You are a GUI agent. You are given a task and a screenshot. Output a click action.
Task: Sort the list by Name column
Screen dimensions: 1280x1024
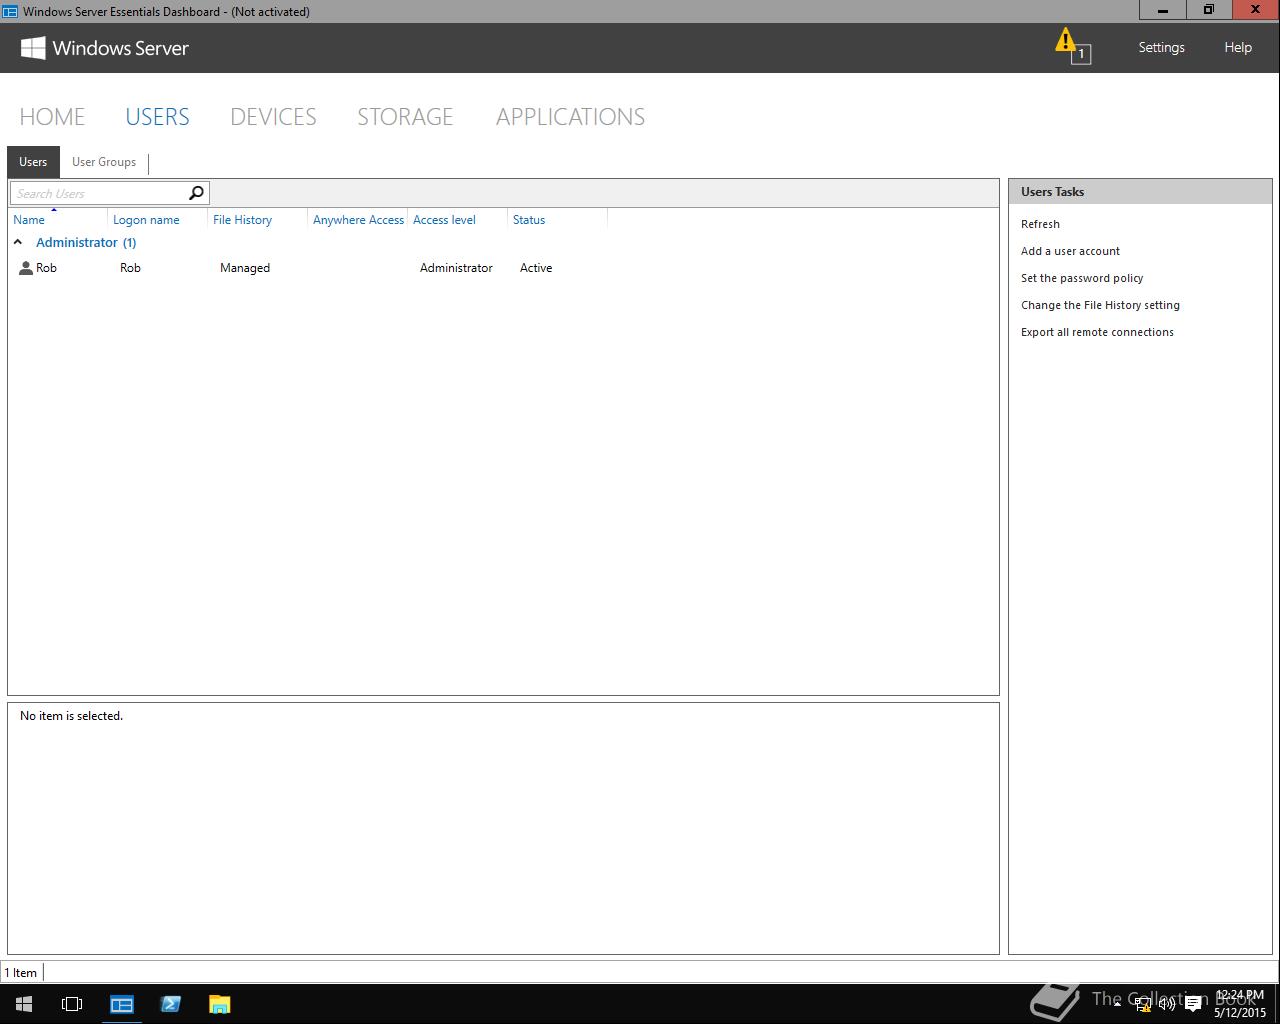click(29, 220)
